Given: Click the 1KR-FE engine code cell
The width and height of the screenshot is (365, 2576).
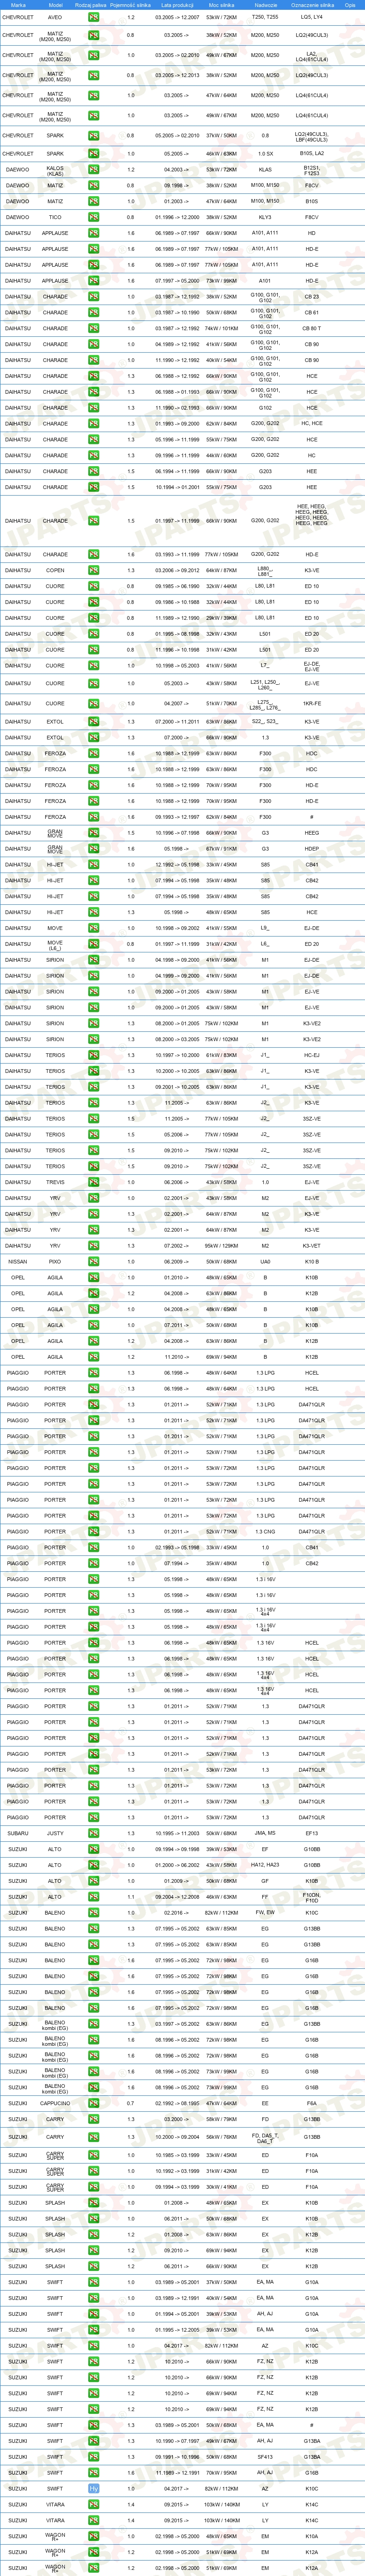Looking at the screenshot, I should point(312,703).
